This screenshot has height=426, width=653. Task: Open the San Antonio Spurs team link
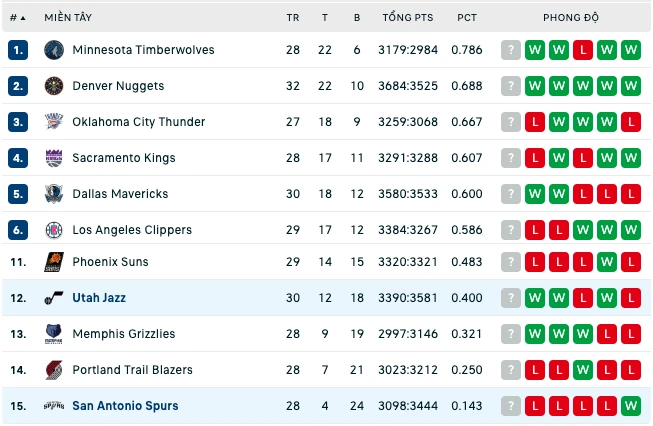click(125, 406)
